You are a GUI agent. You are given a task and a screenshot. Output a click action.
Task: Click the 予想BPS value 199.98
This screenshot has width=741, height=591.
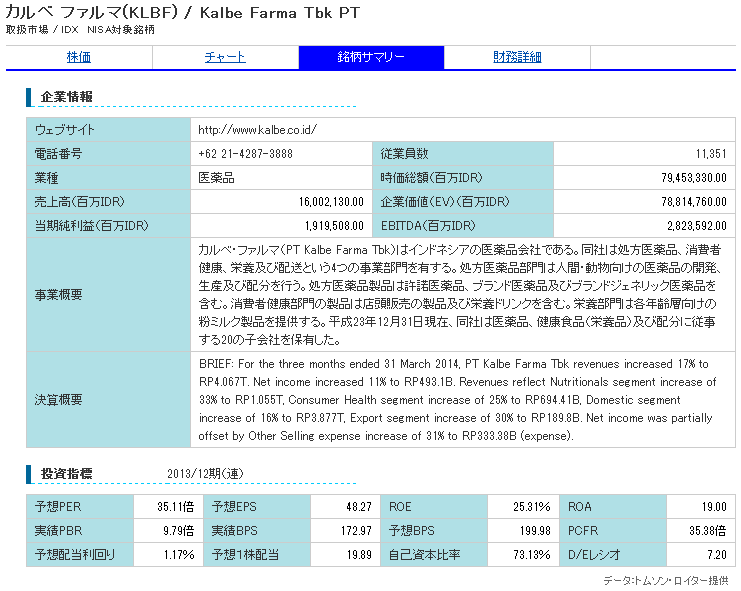tap(535, 531)
